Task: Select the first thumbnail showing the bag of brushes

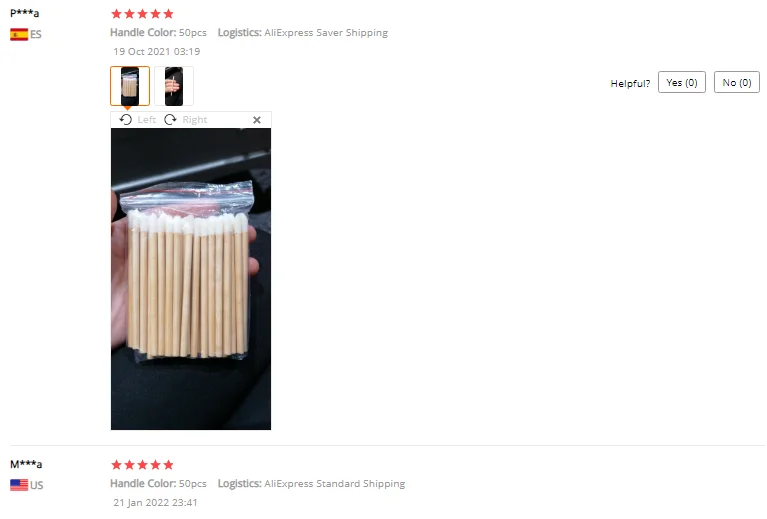Action: (x=130, y=86)
